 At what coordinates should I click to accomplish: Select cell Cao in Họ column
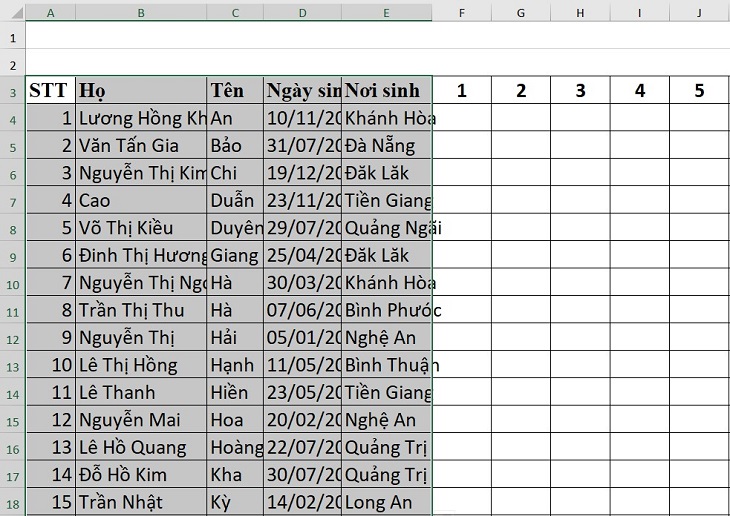(x=141, y=200)
